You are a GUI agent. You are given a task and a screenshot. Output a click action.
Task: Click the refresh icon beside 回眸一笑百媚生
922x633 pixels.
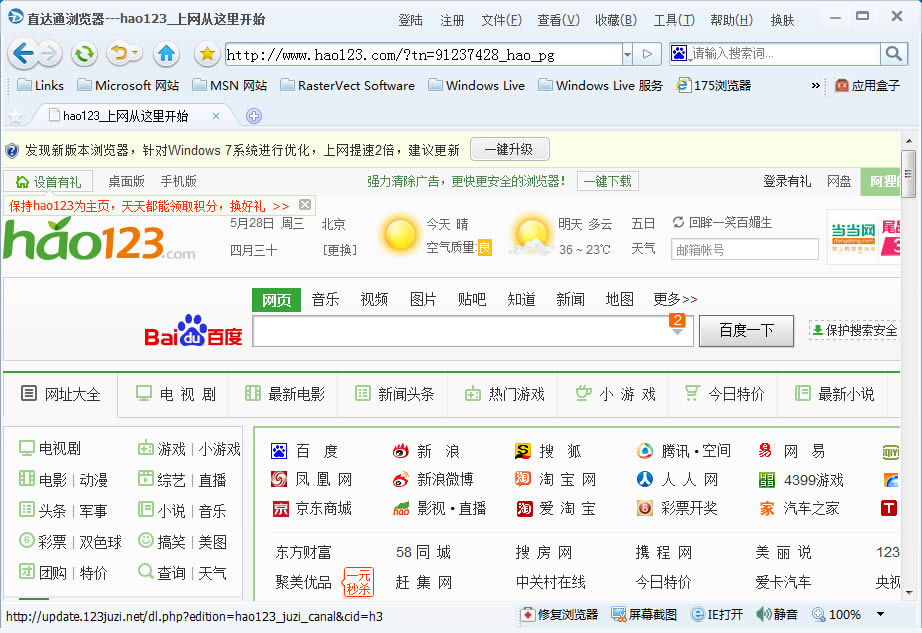678,222
